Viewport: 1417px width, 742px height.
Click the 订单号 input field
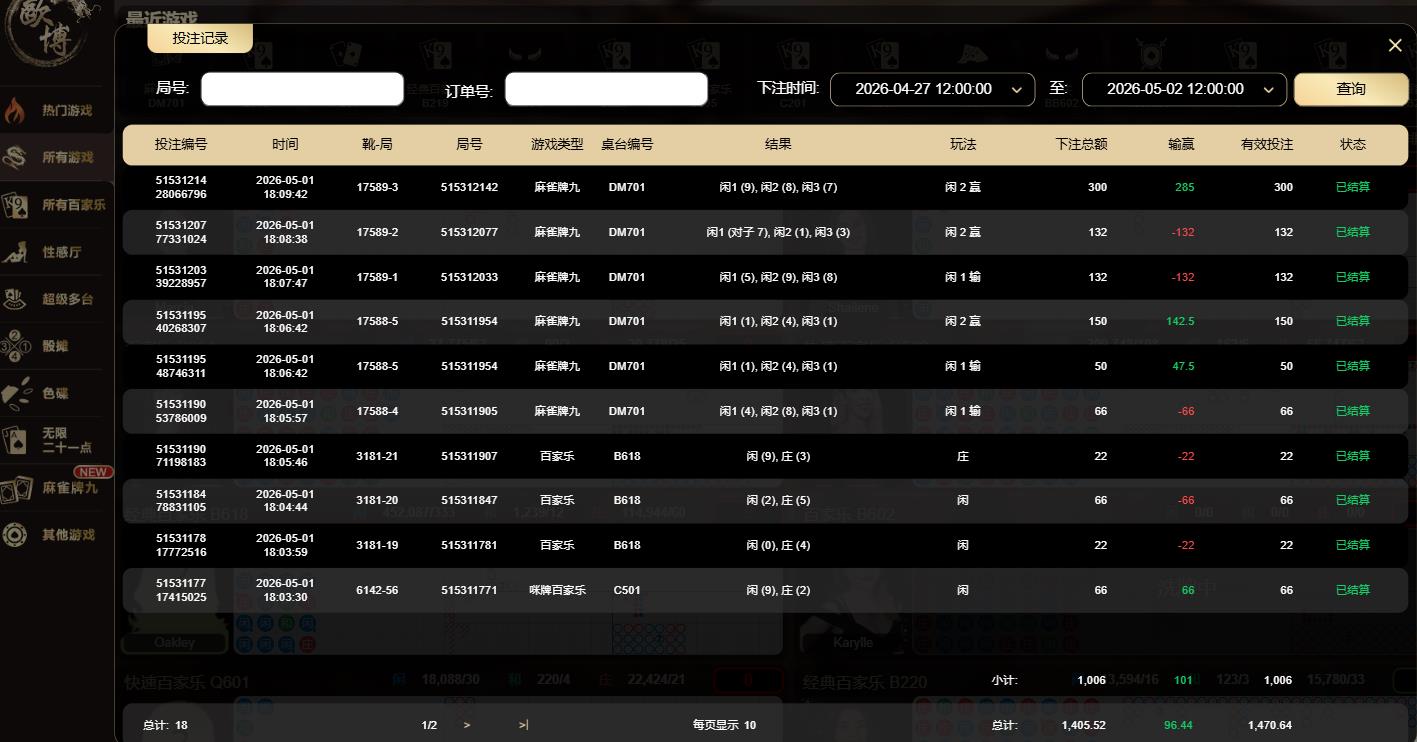[606, 89]
